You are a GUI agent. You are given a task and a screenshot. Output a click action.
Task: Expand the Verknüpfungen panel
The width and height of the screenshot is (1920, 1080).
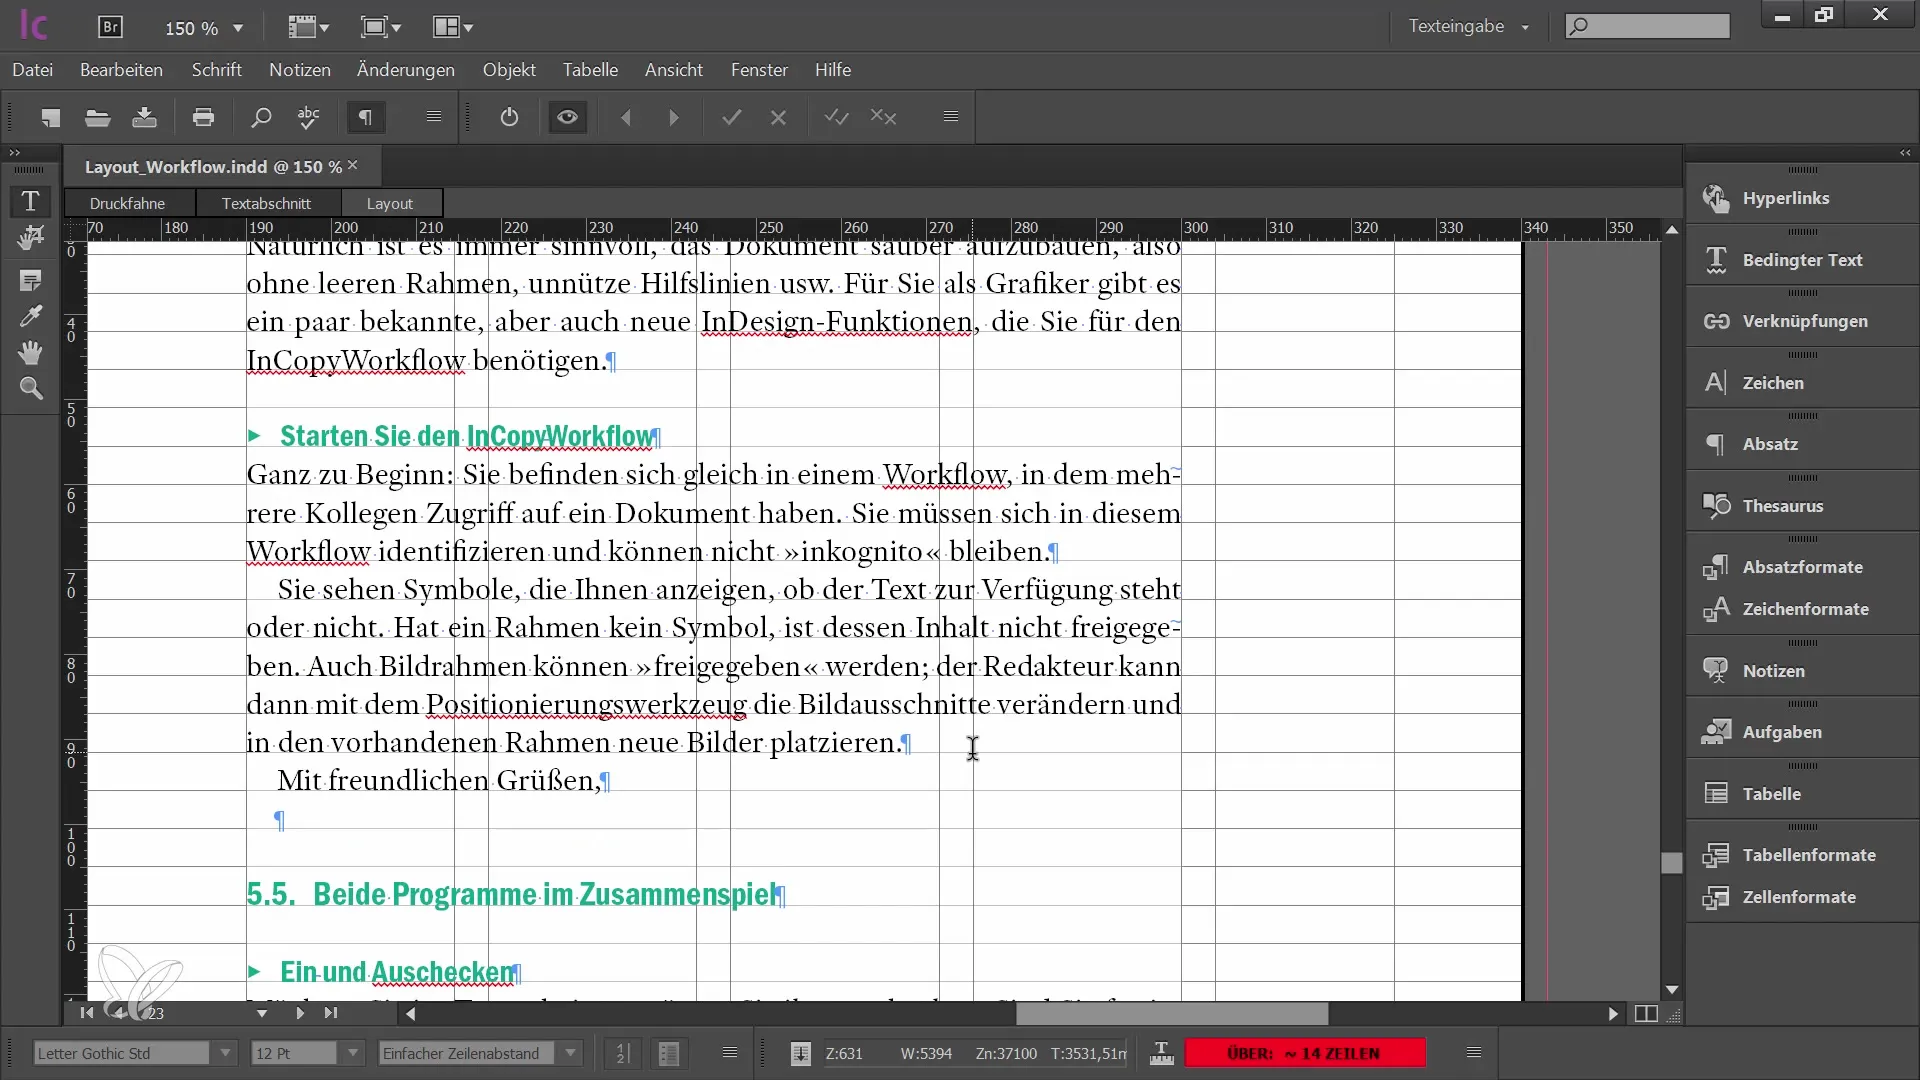pyautogui.click(x=1804, y=320)
